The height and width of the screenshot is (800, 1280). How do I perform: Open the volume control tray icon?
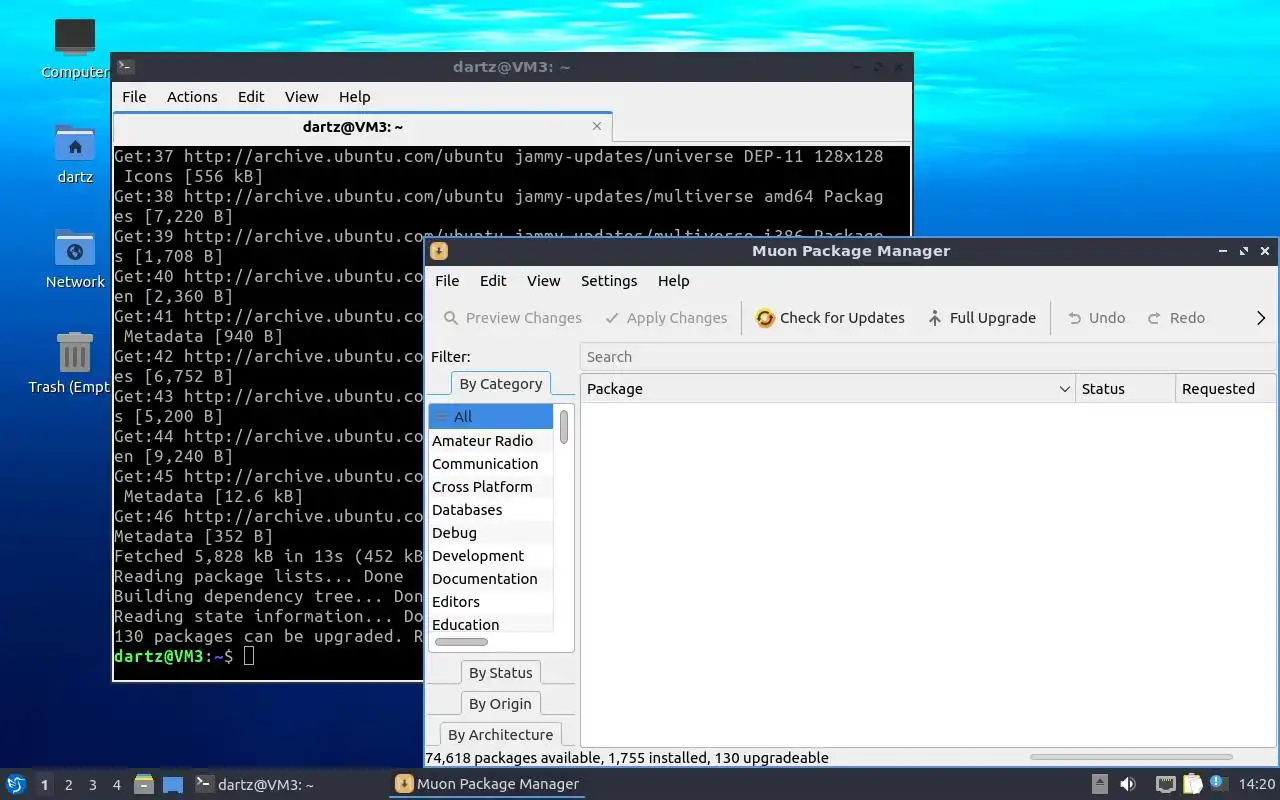tap(1128, 784)
